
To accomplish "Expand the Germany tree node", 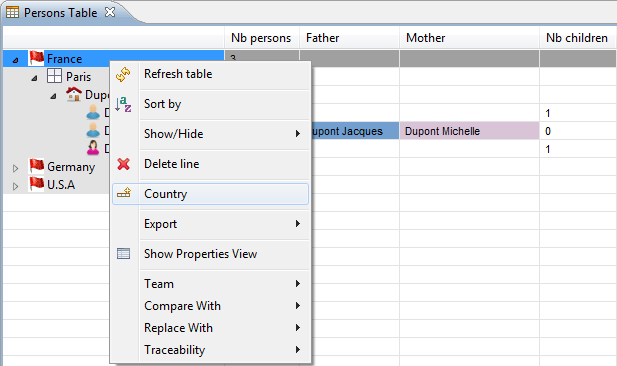I will 15,168.
